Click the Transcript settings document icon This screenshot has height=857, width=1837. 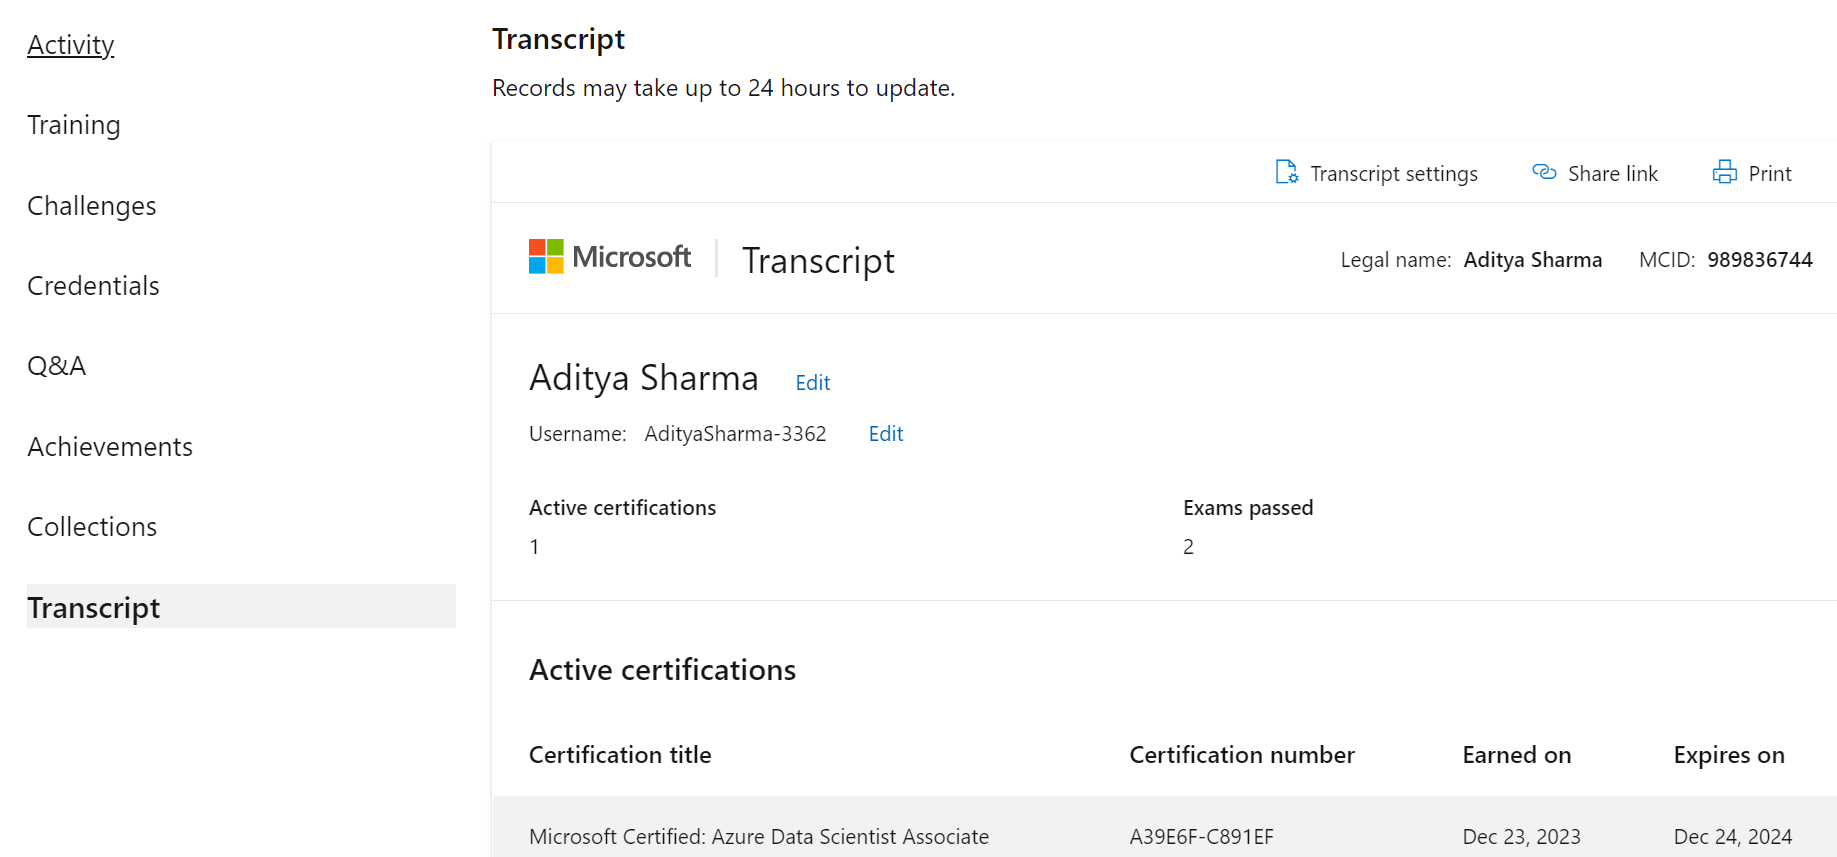(x=1286, y=172)
